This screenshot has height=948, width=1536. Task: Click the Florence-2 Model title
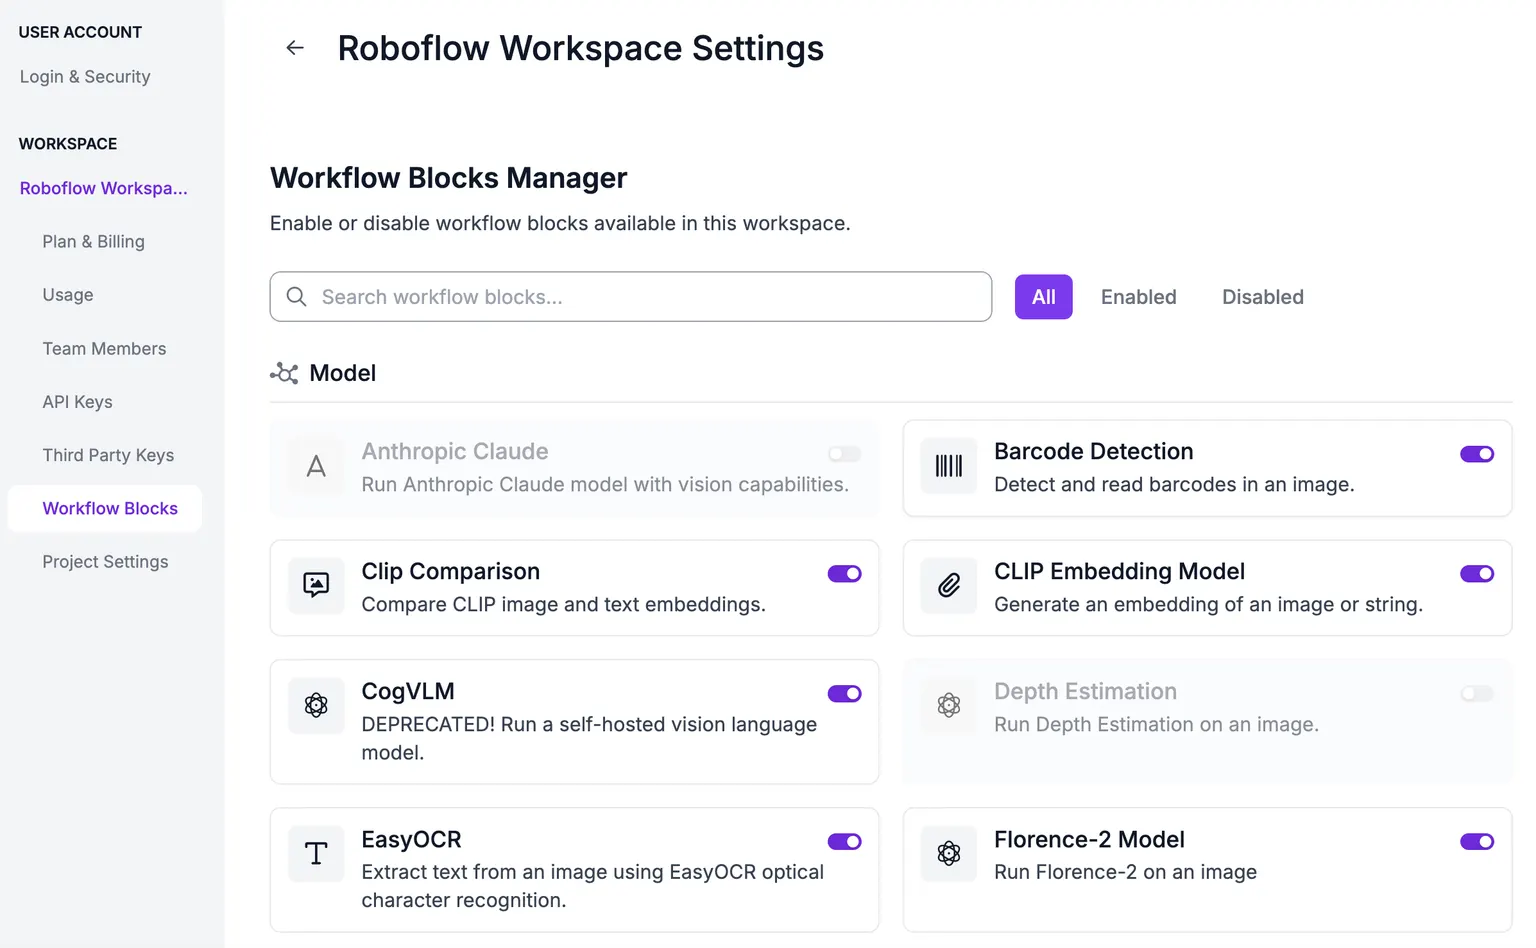pyautogui.click(x=1090, y=840)
